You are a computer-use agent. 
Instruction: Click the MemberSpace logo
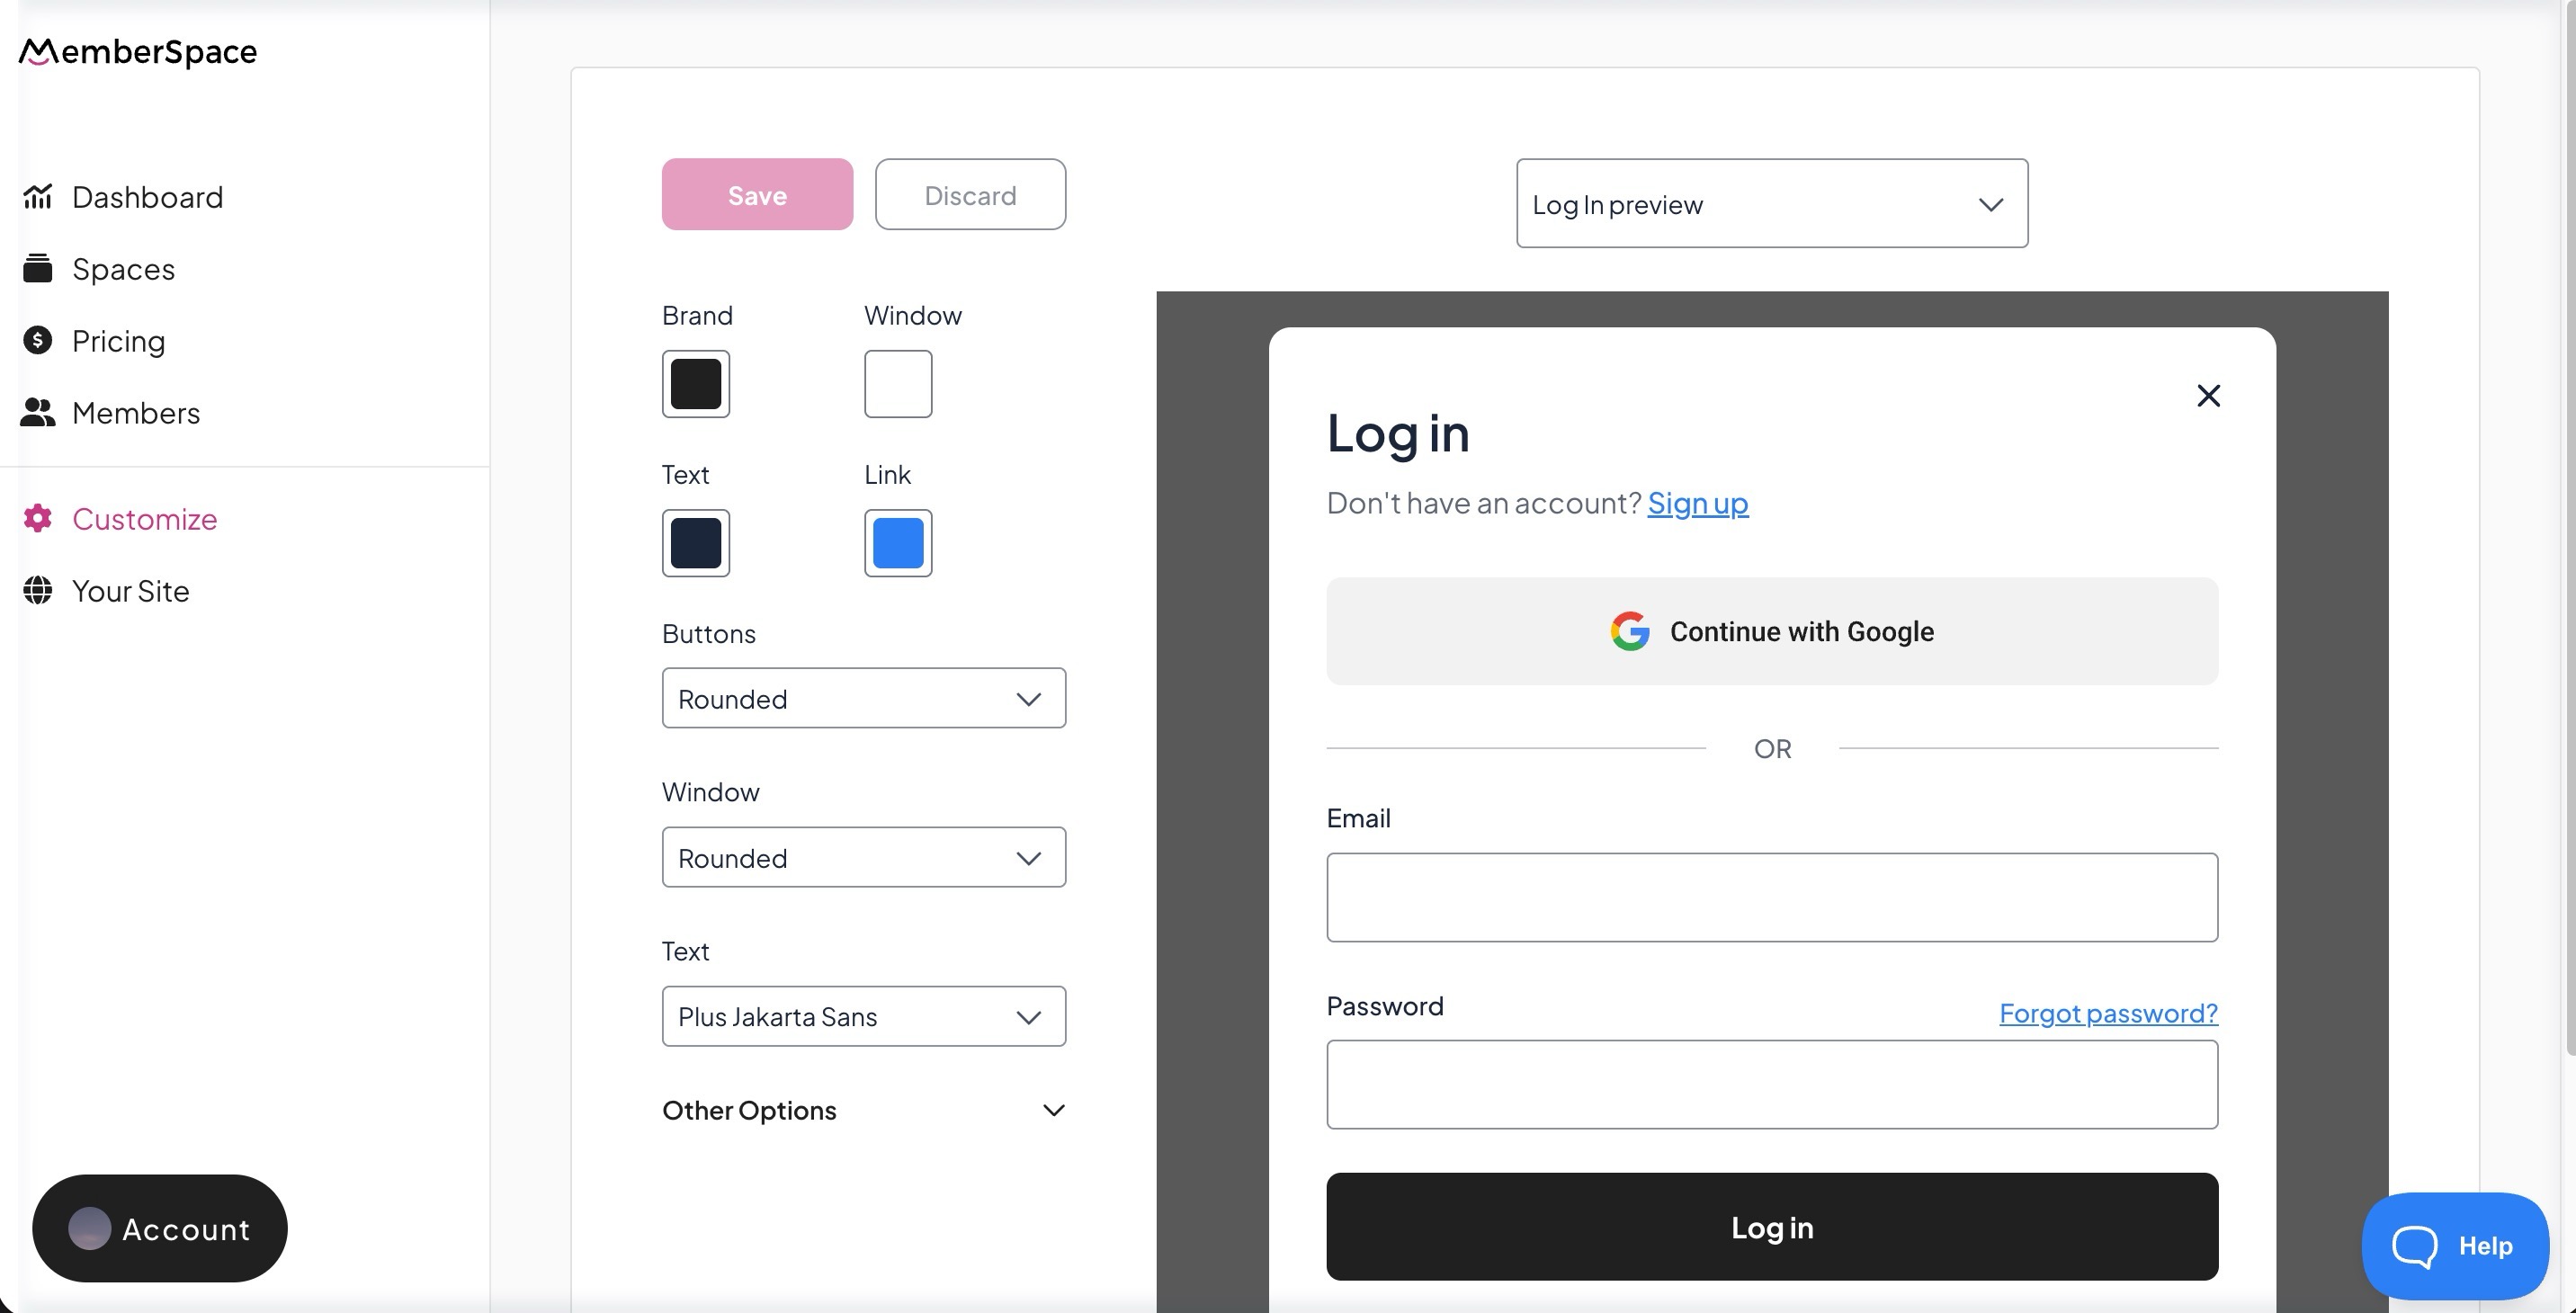pyautogui.click(x=138, y=51)
